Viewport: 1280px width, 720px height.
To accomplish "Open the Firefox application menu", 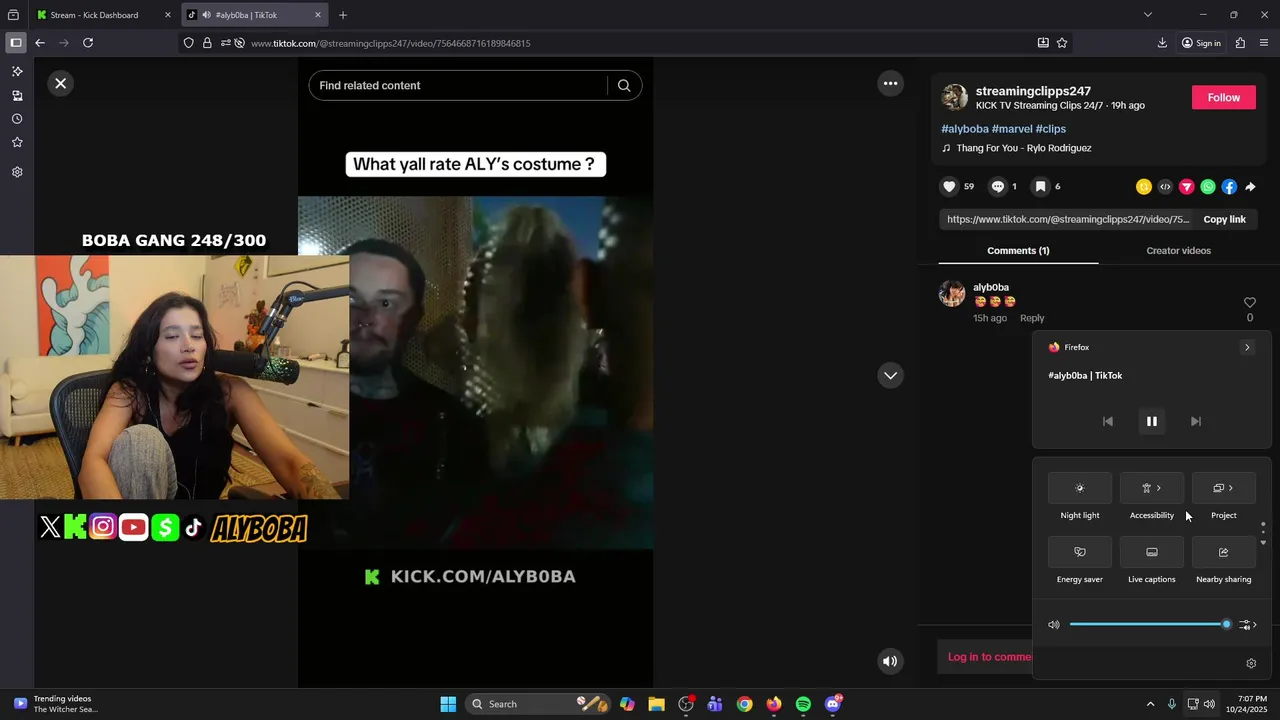I will point(1264,43).
